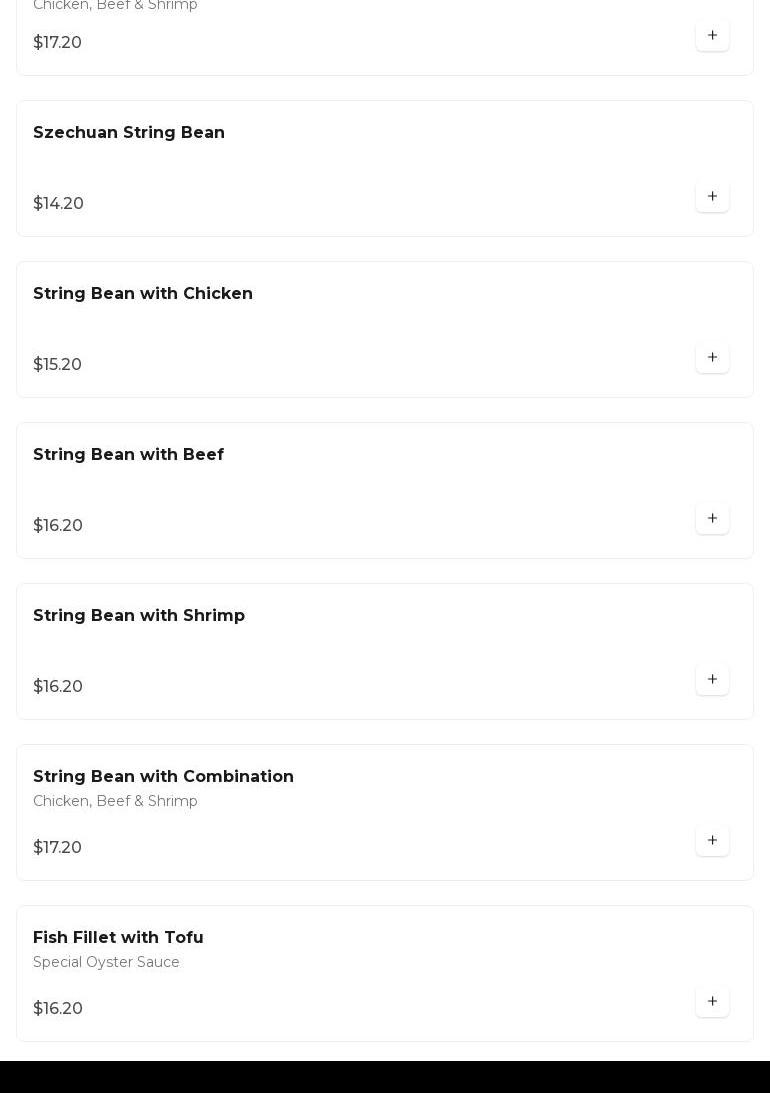Open Szechuan String Bean item title
This screenshot has height=1093, width=770.
(x=129, y=133)
